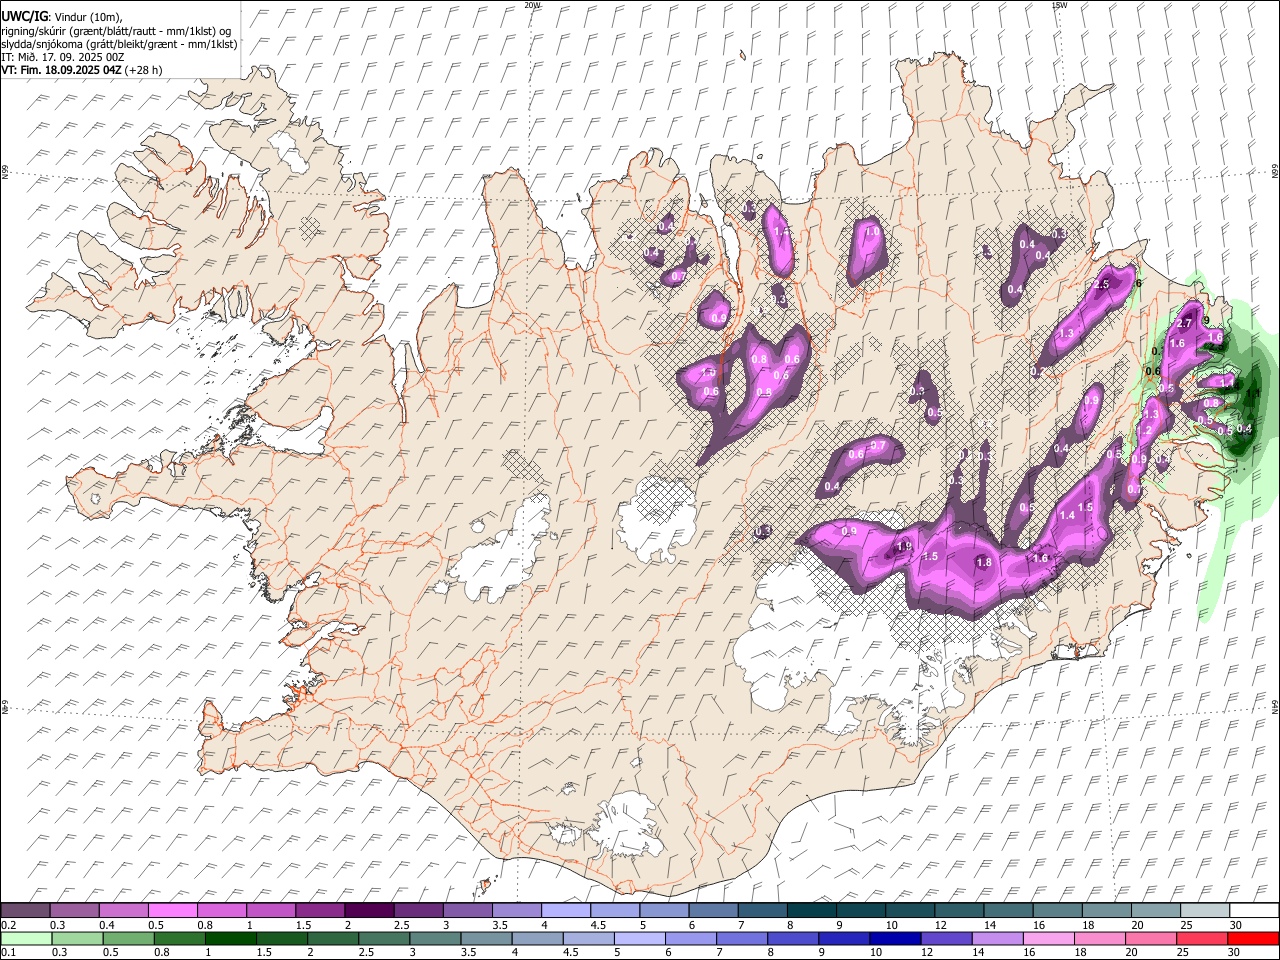Click the 1.8 precipitation value on the map
The image size is (1280, 960).
tap(984, 563)
